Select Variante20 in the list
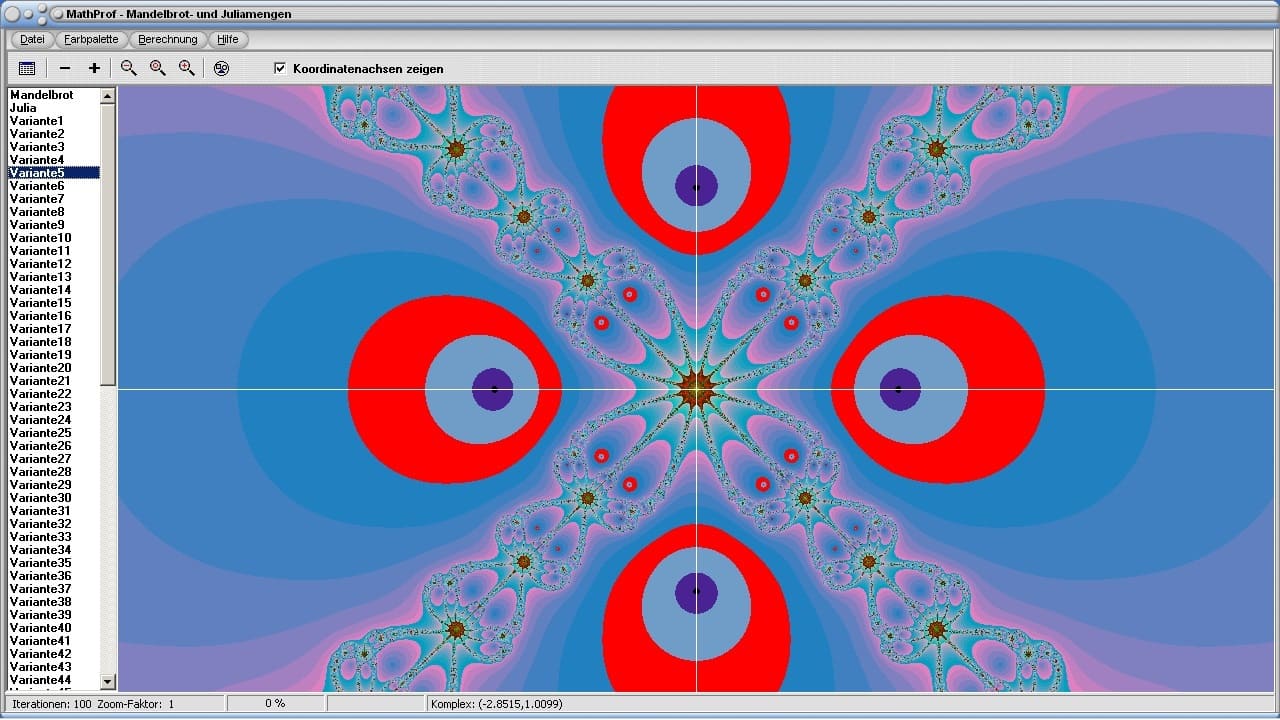 click(40, 368)
